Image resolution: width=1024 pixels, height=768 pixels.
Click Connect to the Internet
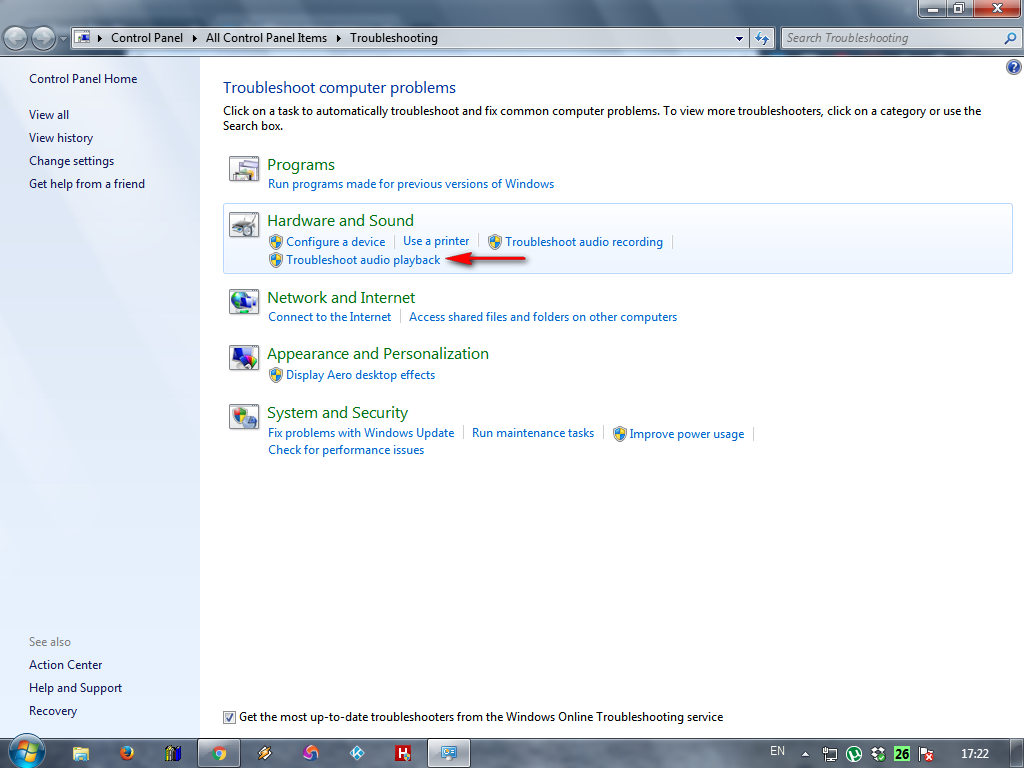coord(329,317)
